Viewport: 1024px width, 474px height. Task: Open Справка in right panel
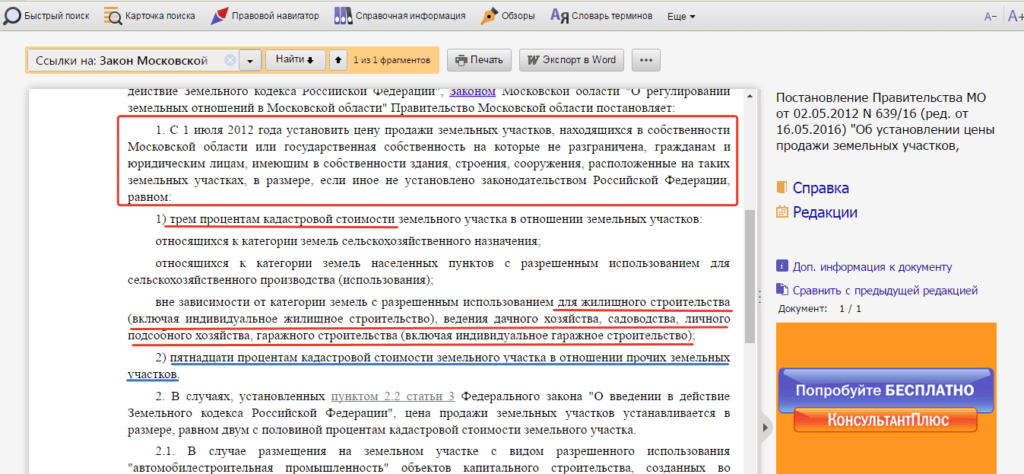821,189
